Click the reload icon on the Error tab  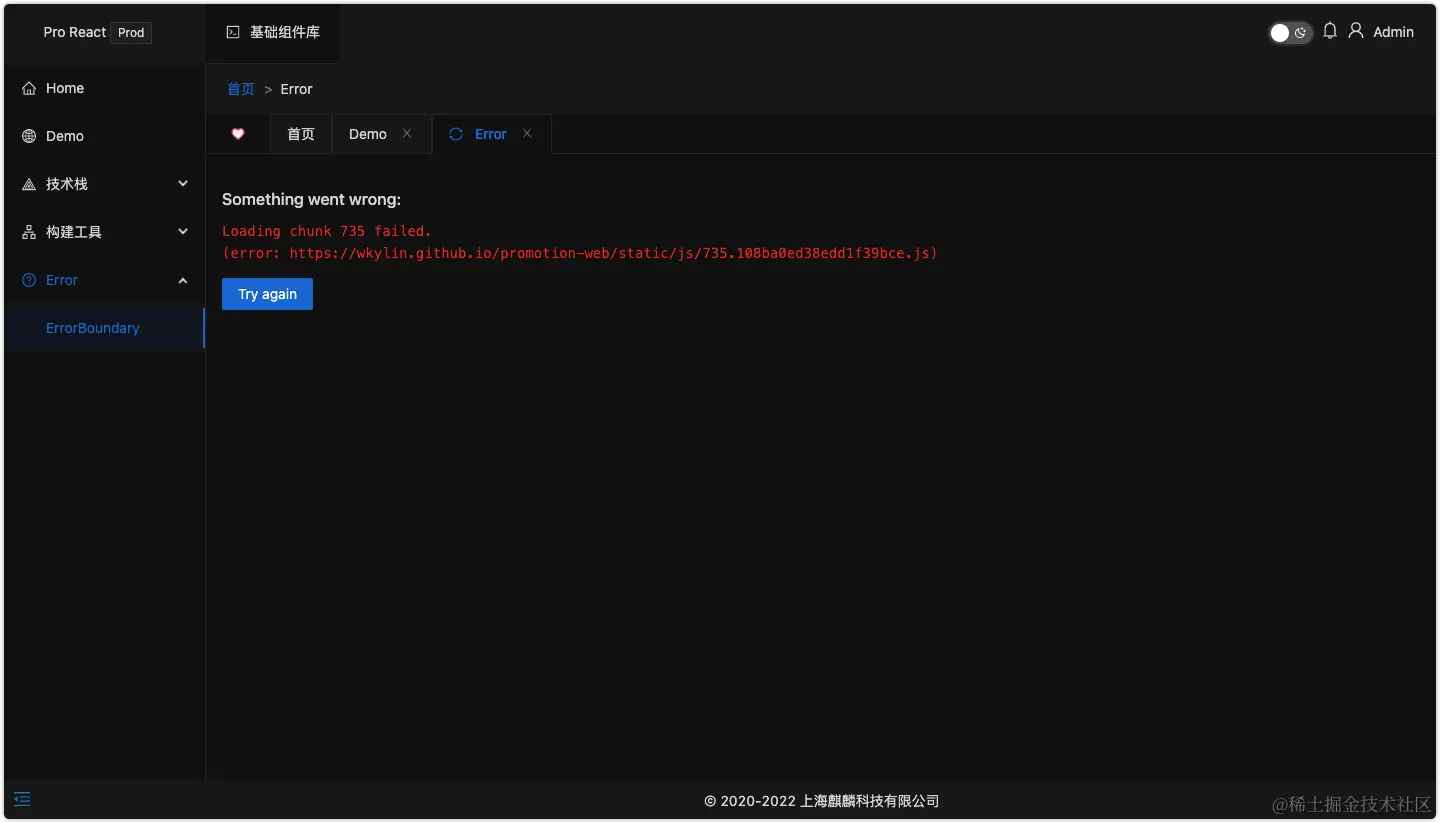tap(456, 134)
